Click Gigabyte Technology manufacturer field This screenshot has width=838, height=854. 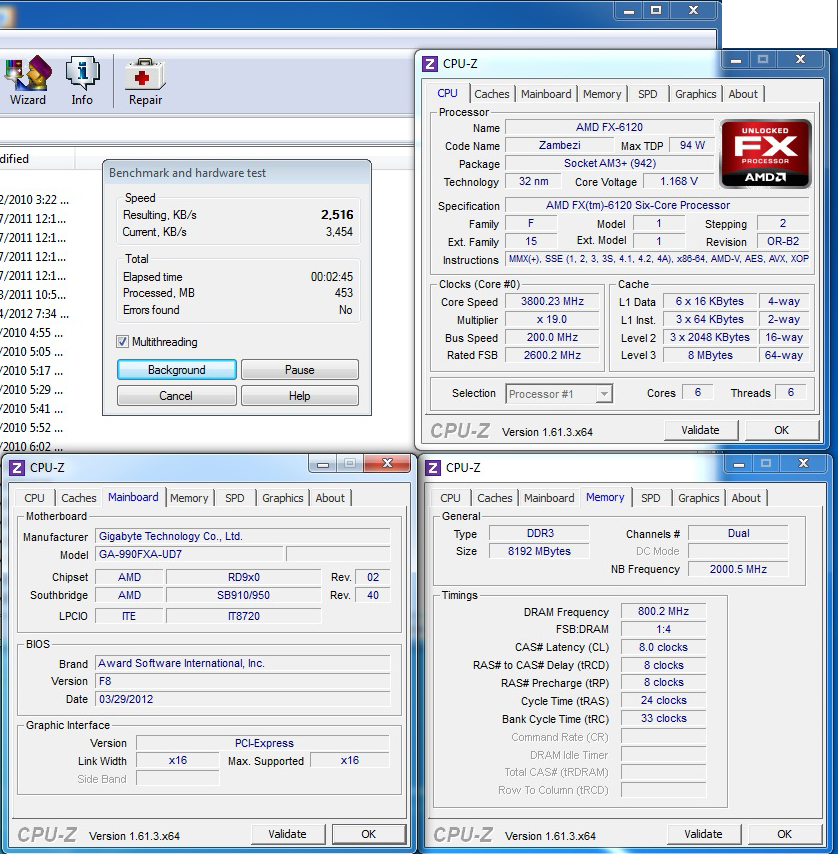(242, 536)
